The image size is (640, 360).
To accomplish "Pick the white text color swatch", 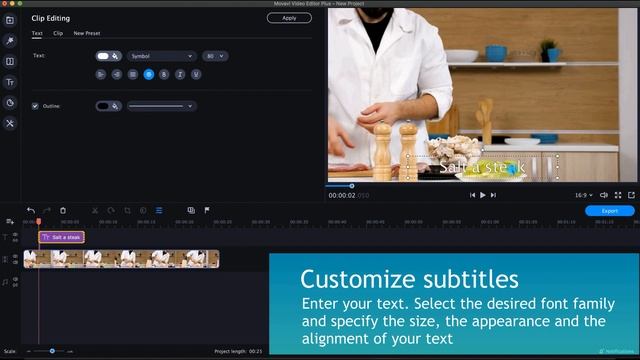I will (x=103, y=56).
